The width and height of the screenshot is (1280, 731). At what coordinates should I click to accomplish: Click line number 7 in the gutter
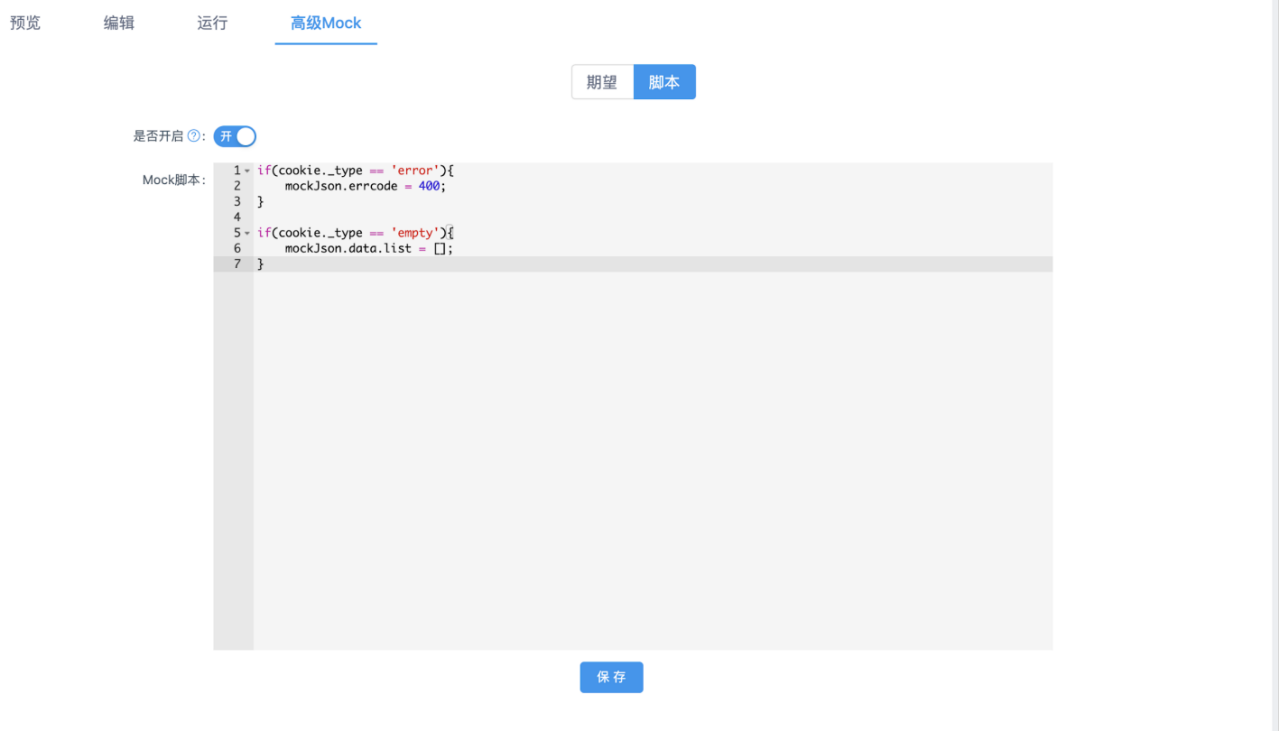[237, 264]
